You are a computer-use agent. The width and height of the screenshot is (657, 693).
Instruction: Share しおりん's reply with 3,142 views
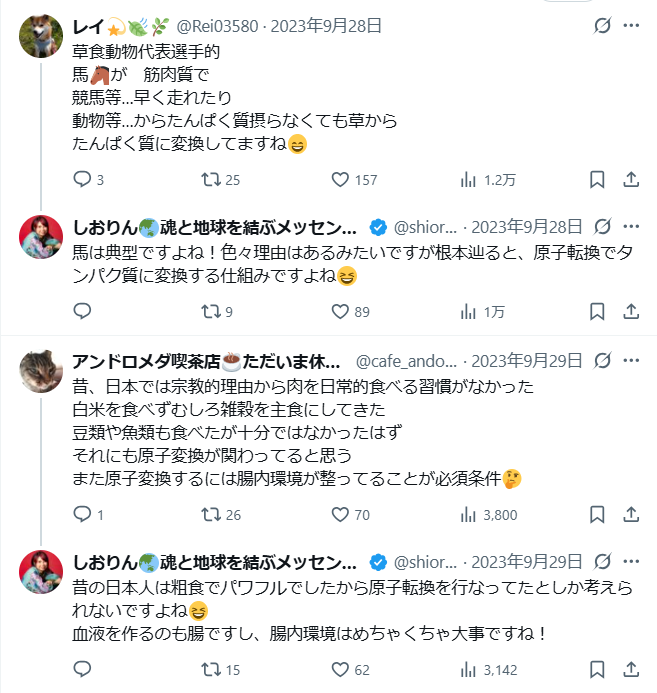(631, 669)
